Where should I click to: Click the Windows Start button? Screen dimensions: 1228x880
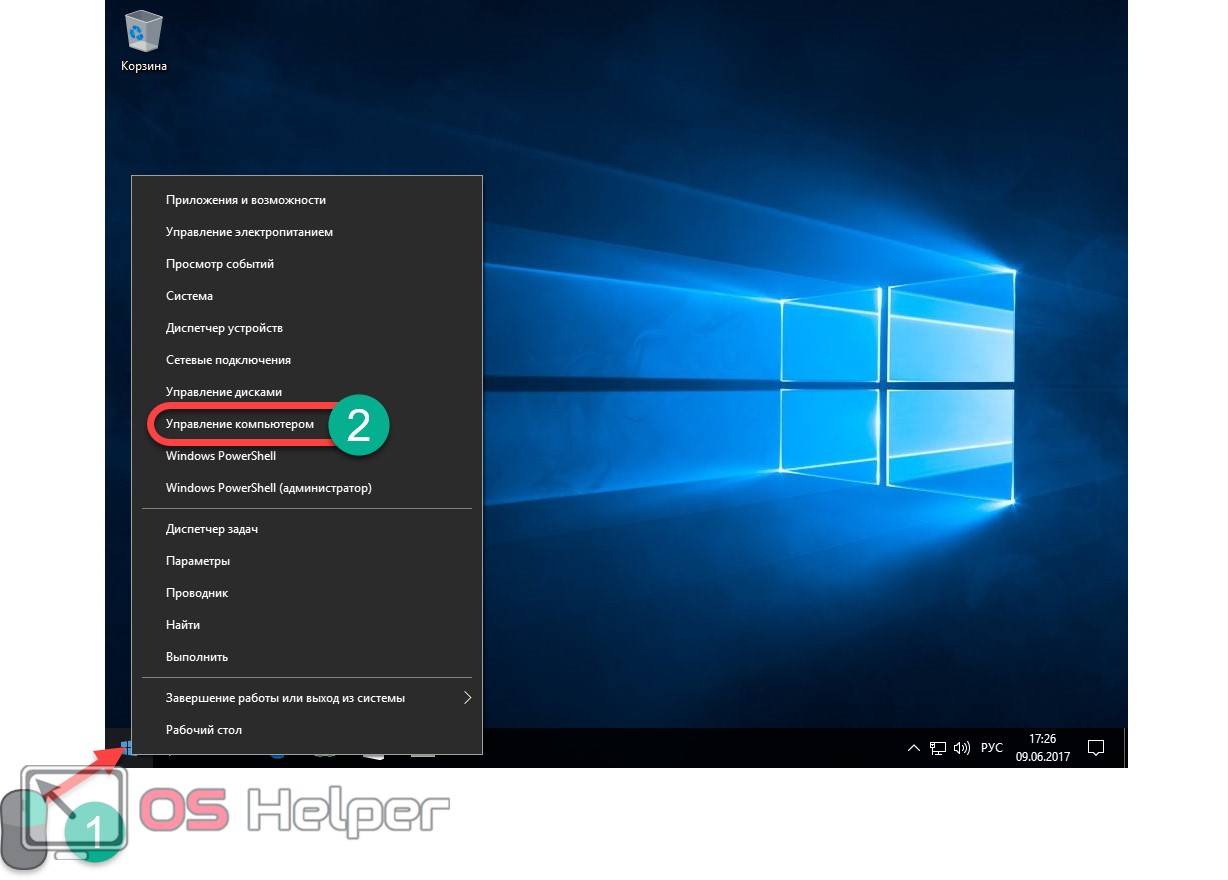(128, 747)
